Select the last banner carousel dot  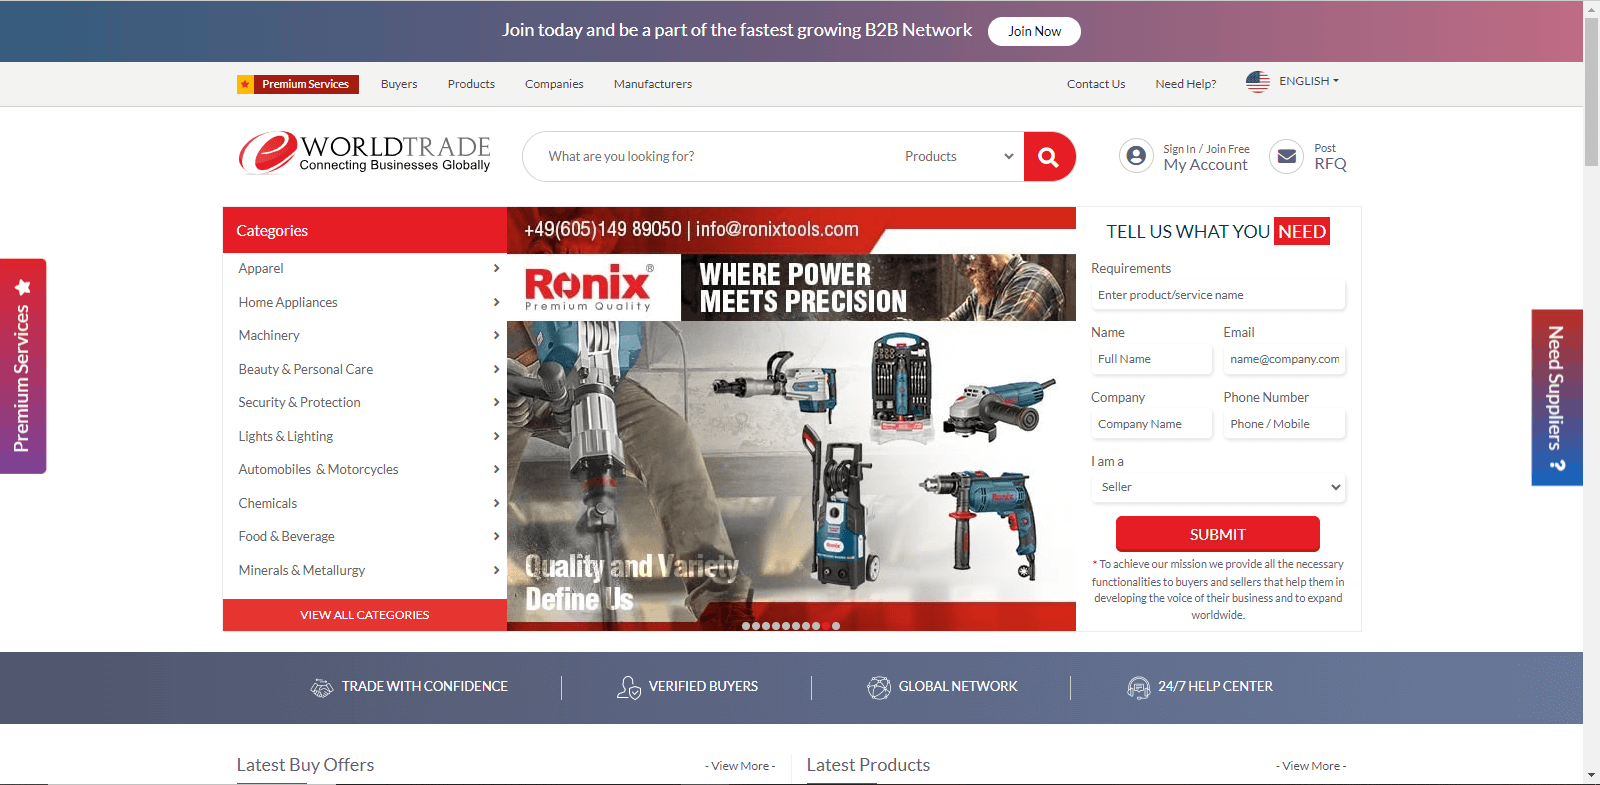836,626
